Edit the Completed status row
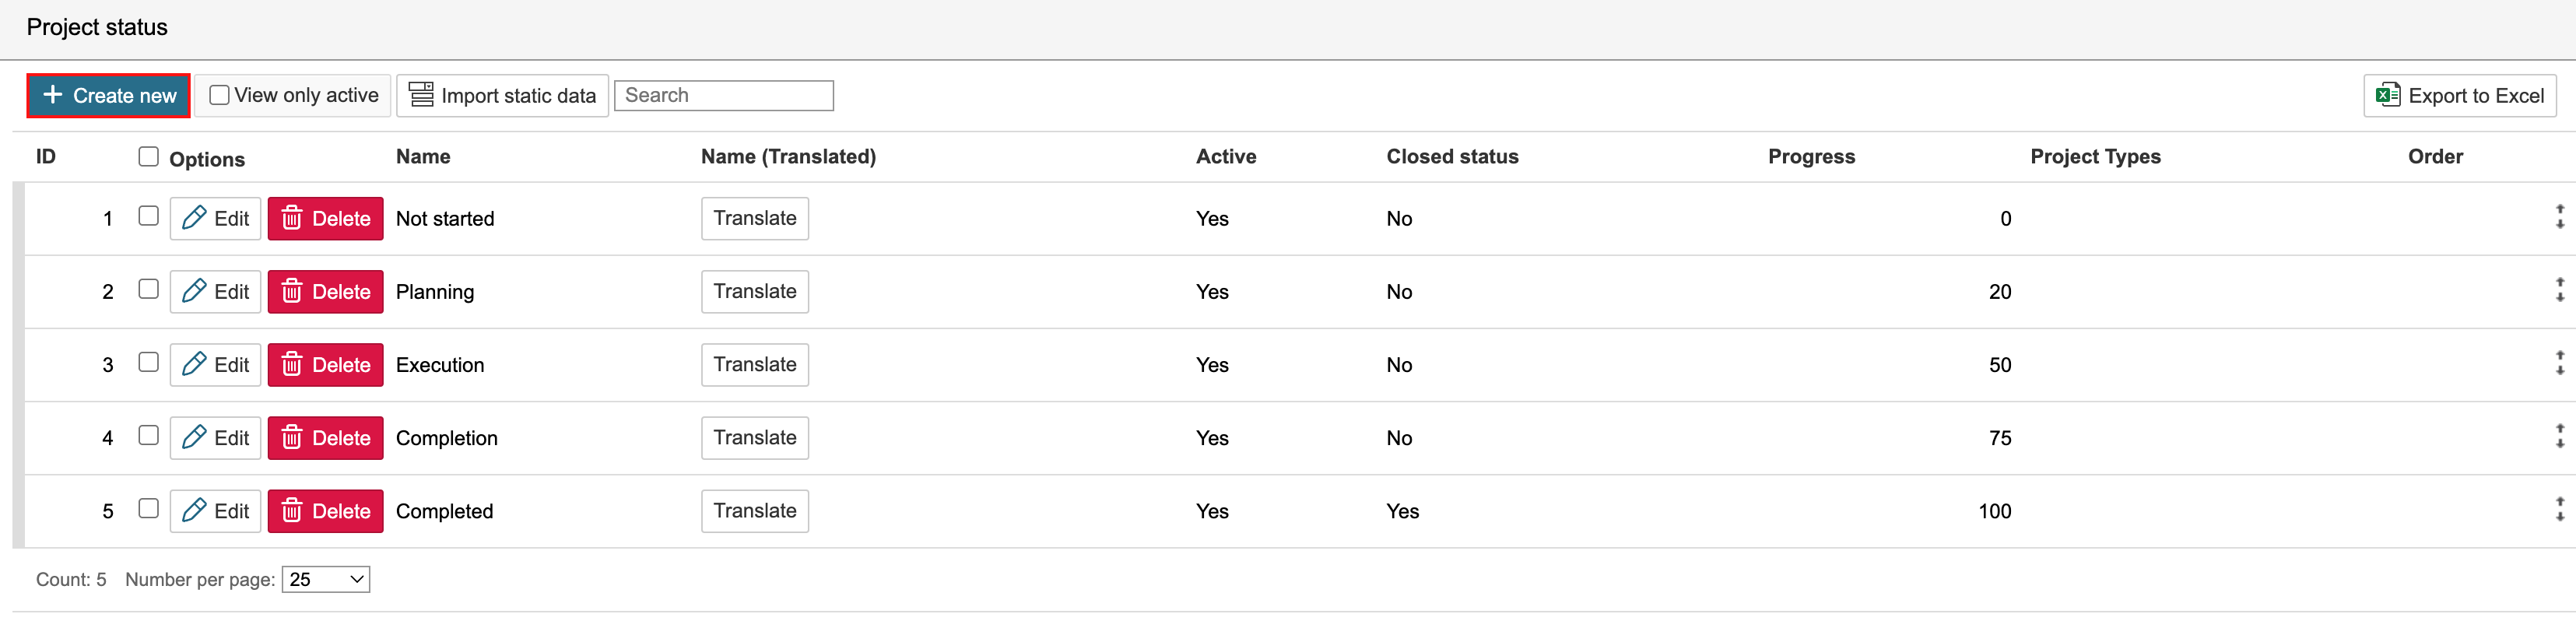 click(215, 511)
